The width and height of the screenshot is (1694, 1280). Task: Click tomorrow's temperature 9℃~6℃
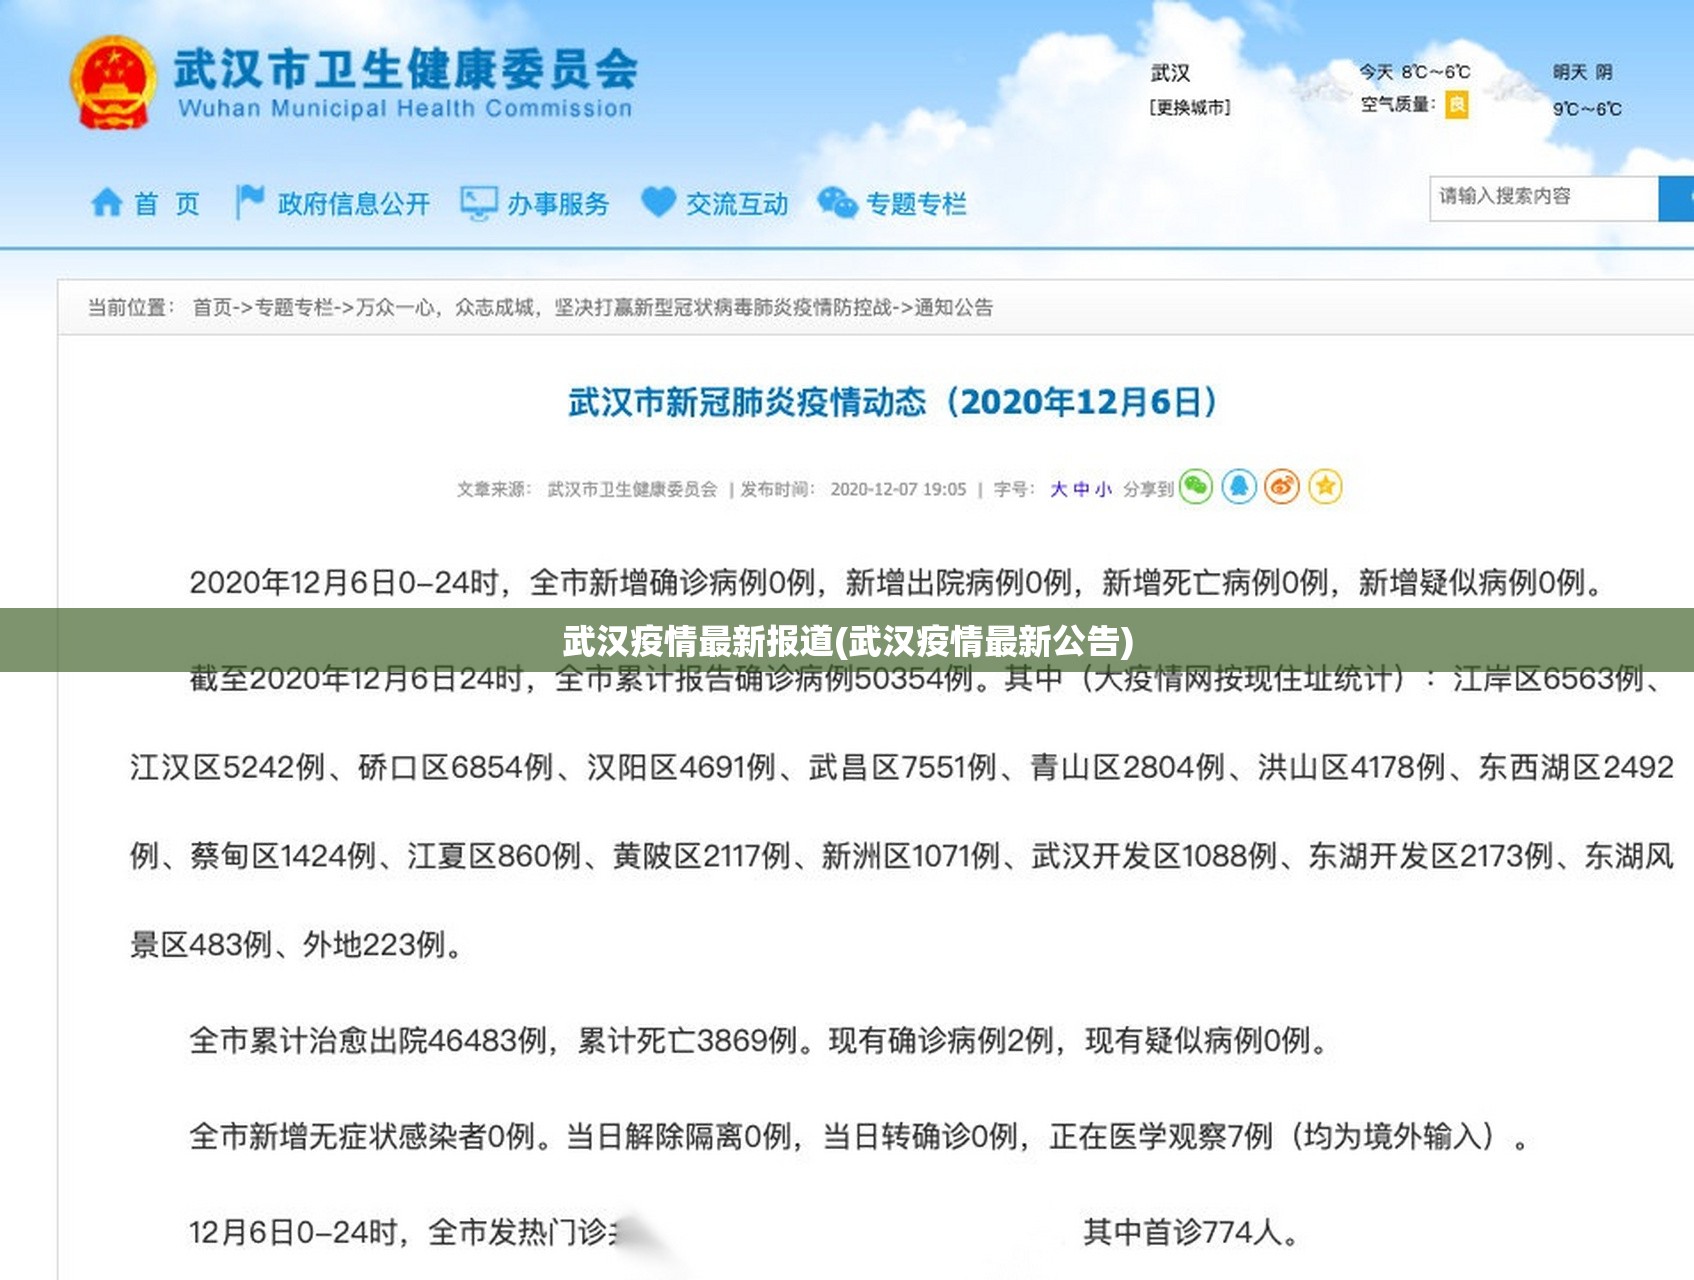click(1587, 108)
